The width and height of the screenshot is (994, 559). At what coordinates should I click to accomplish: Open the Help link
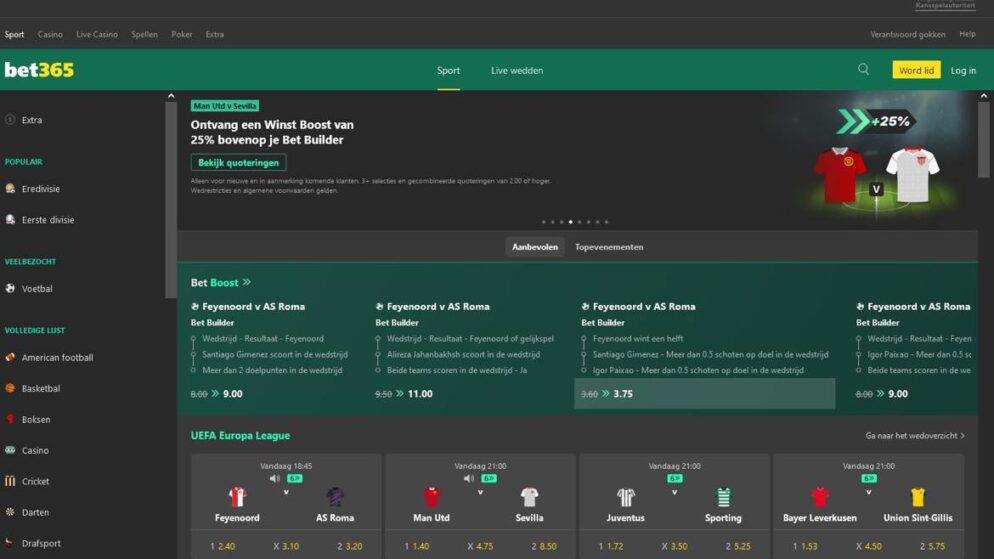coord(967,34)
